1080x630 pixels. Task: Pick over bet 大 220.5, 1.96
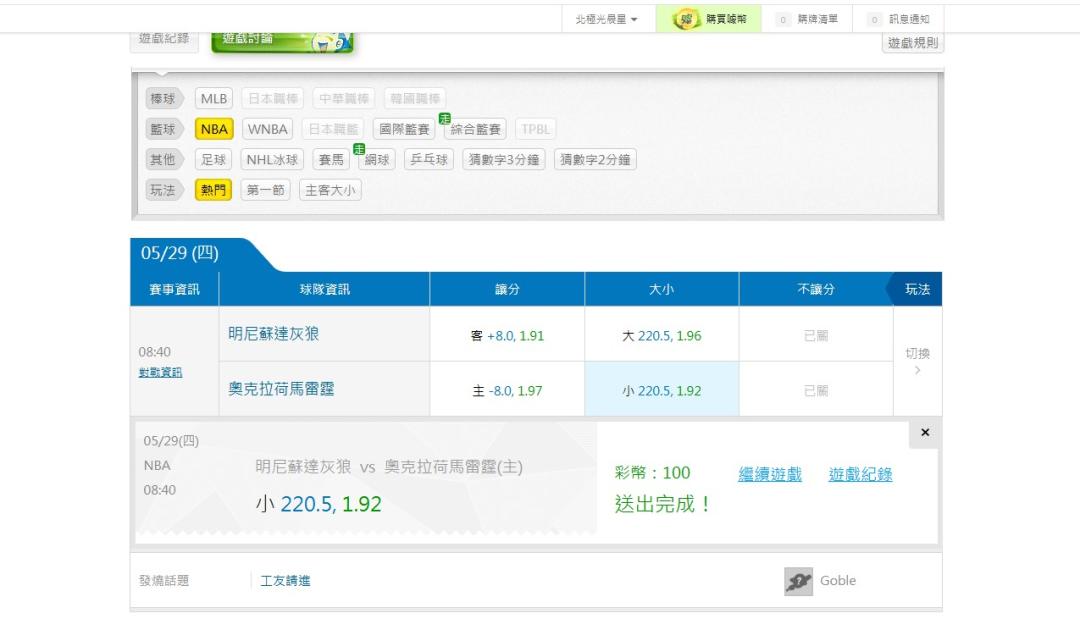point(662,335)
